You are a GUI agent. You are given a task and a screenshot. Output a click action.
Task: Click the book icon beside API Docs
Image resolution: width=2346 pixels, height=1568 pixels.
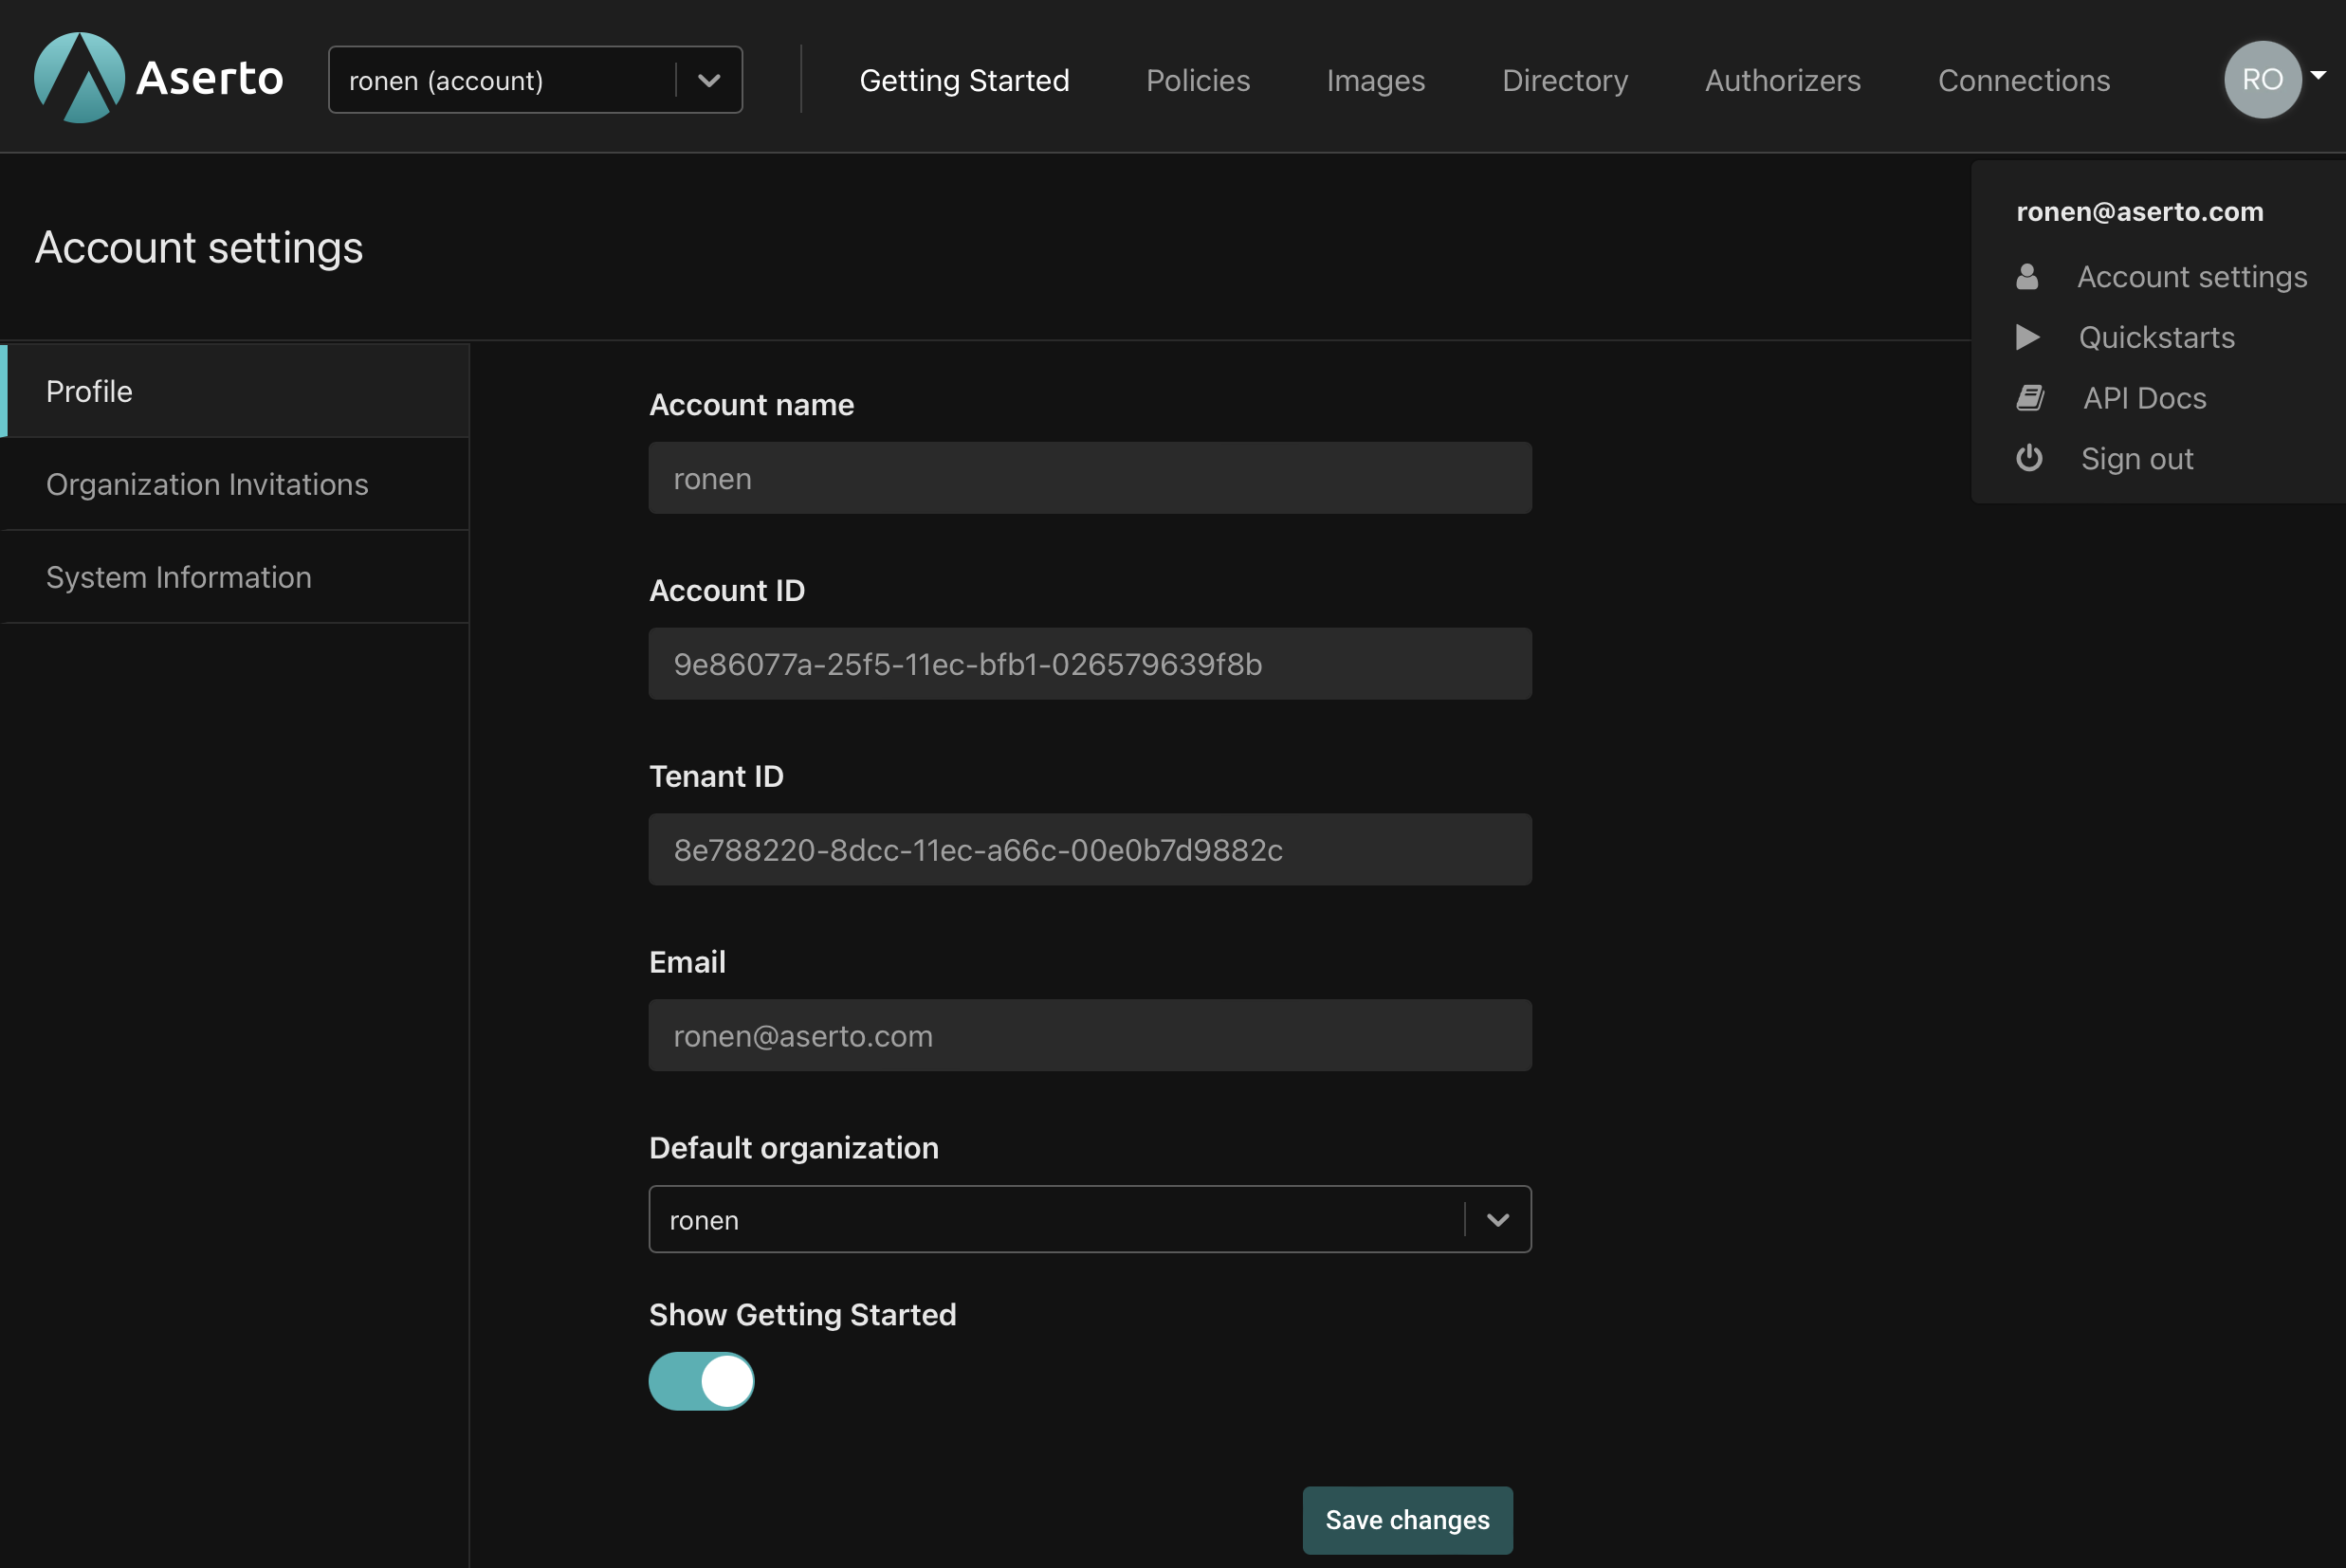tap(2029, 398)
